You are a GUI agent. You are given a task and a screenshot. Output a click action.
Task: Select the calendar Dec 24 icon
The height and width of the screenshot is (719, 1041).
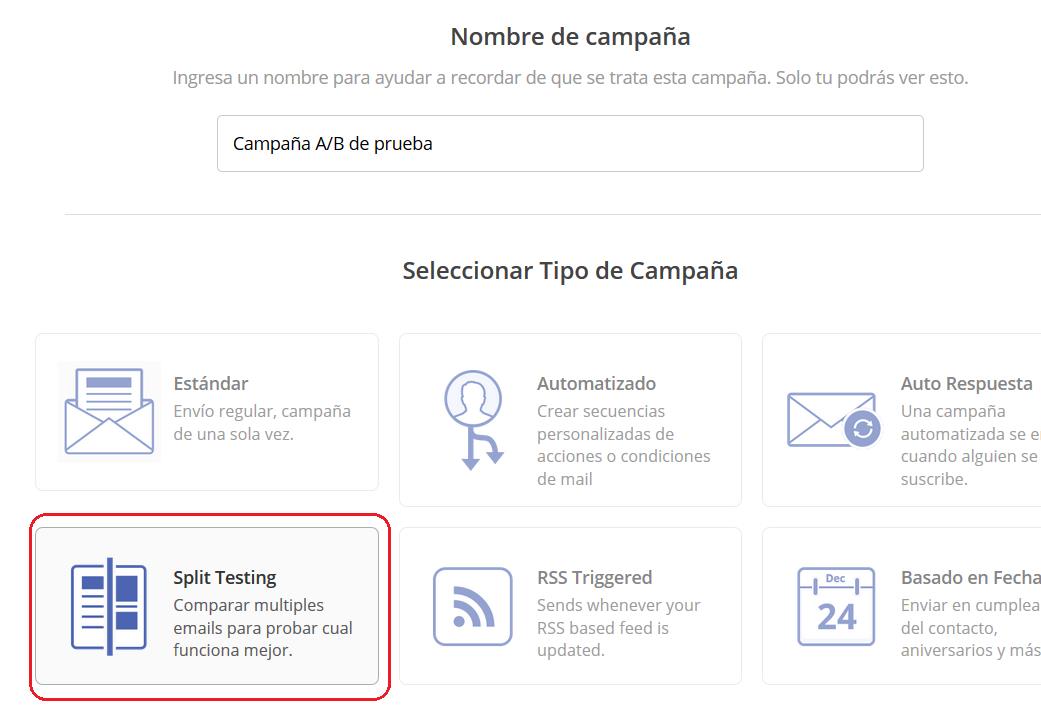[836, 606]
